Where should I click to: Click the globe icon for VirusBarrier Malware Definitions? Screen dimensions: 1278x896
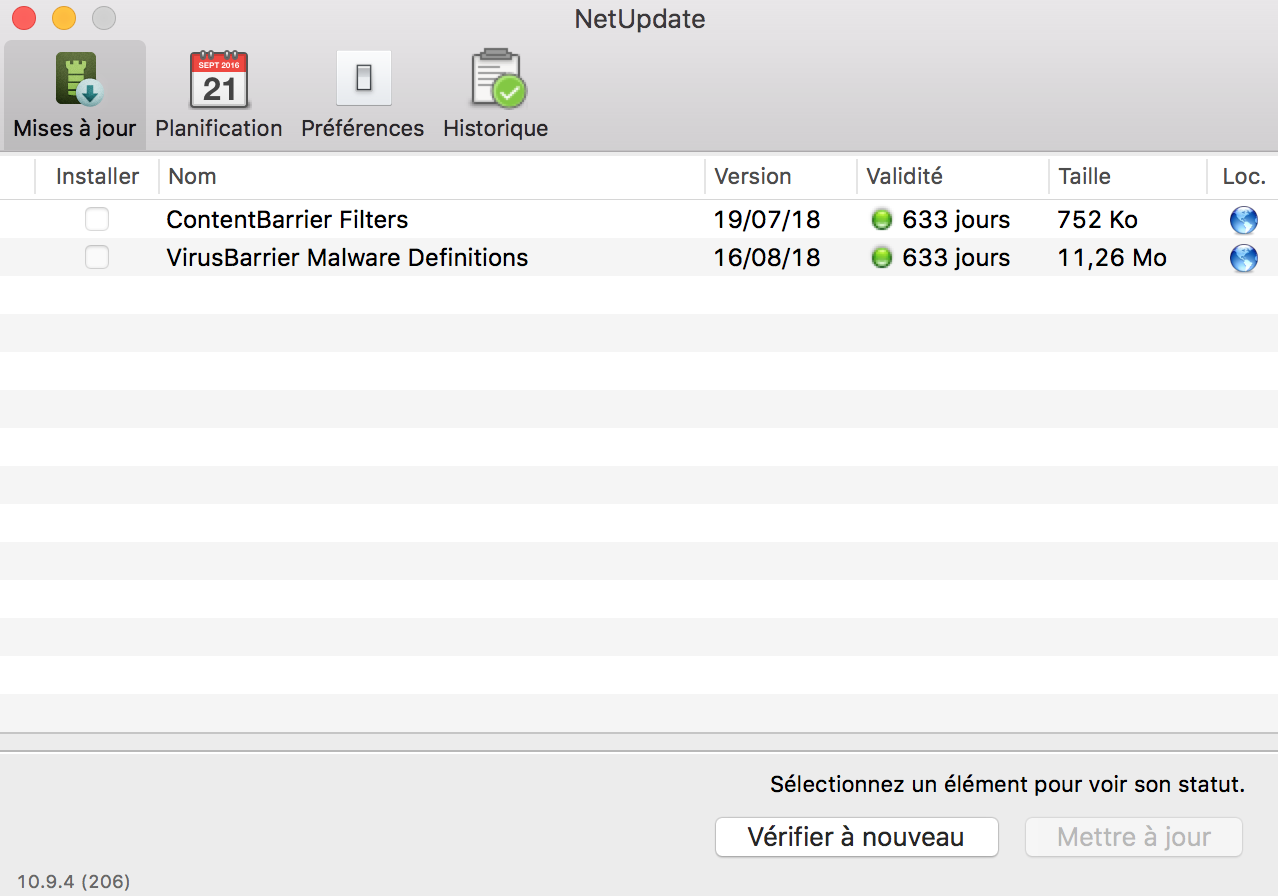click(x=1243, y=258)
